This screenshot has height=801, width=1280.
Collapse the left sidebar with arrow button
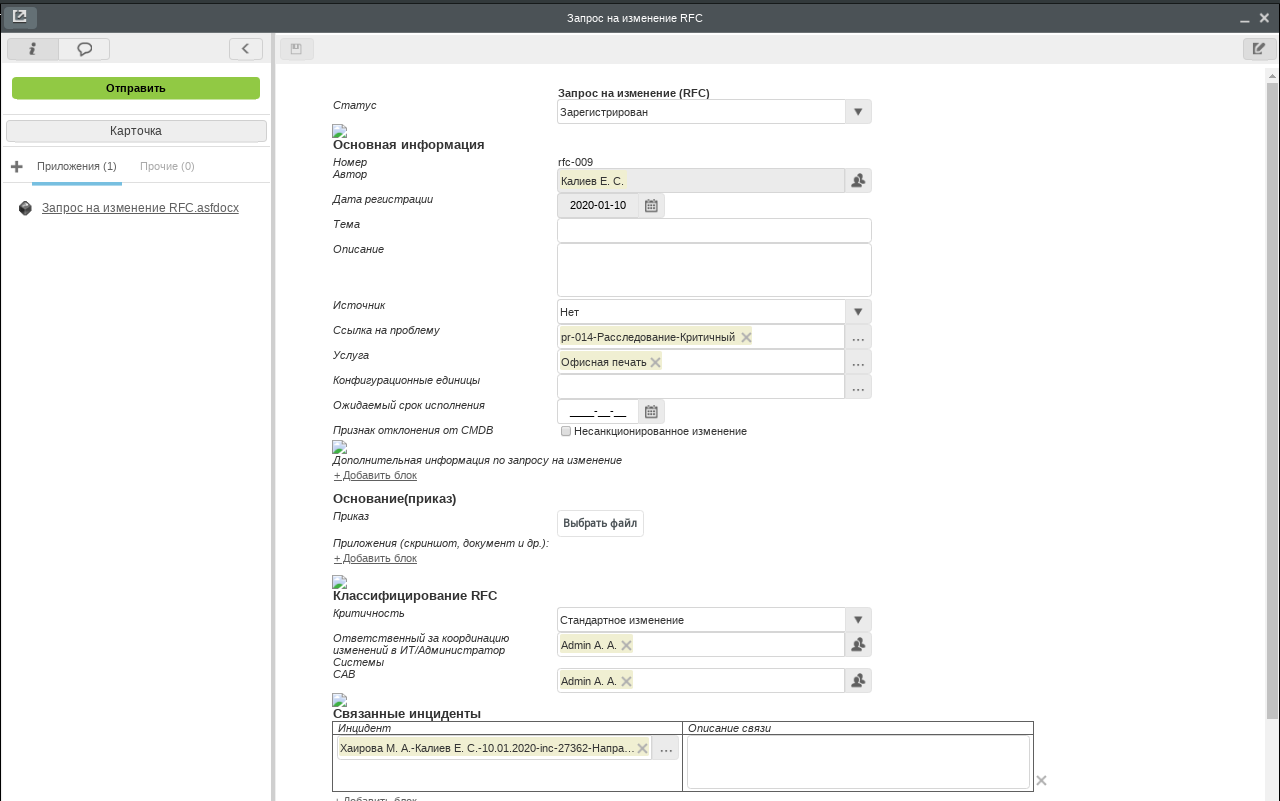pos(246,49)
